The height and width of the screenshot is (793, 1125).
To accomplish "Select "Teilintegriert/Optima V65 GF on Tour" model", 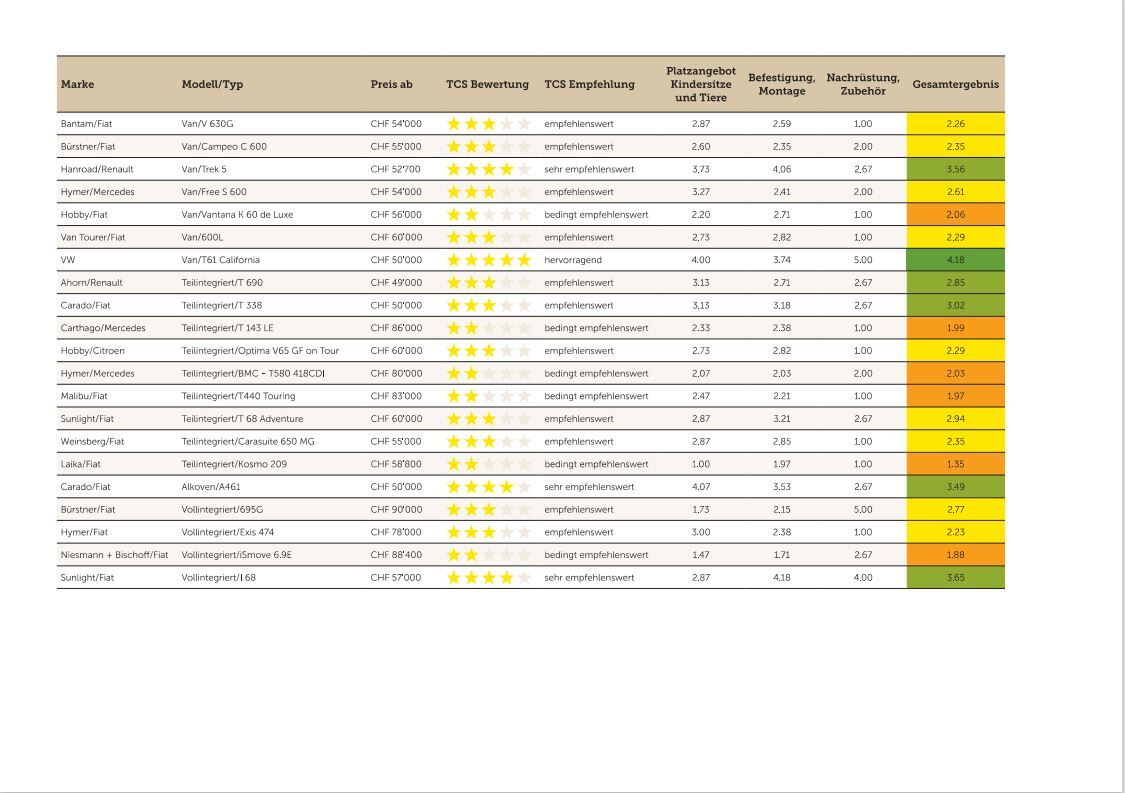I will pos(260,351).
